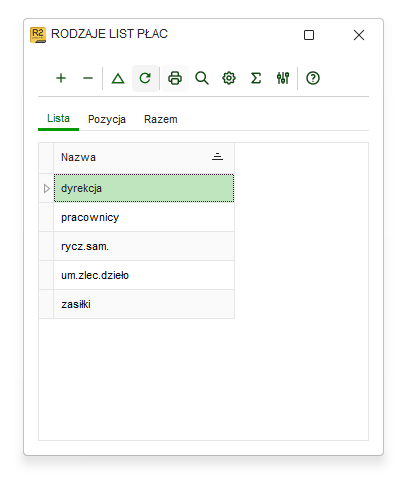412x481 pixels.
Task: Select the pracownicy row
Action: pyautogui.click(x=144, y=217)
